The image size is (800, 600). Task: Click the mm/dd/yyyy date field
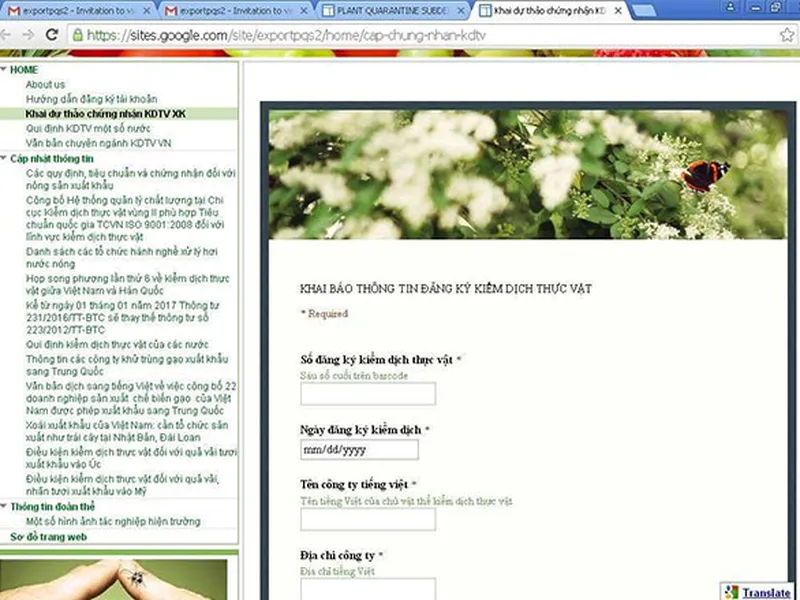pyautogui.click(x=359, y=450)
